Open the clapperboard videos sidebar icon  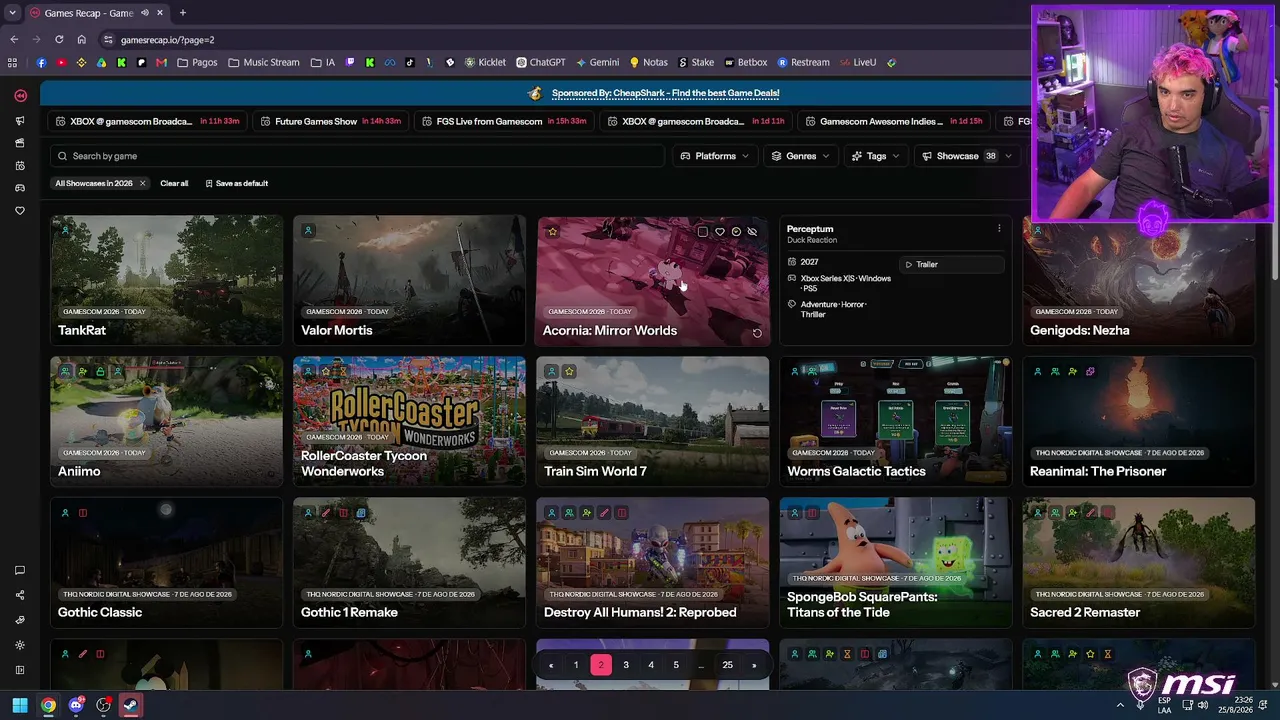[x=20, y=143]
